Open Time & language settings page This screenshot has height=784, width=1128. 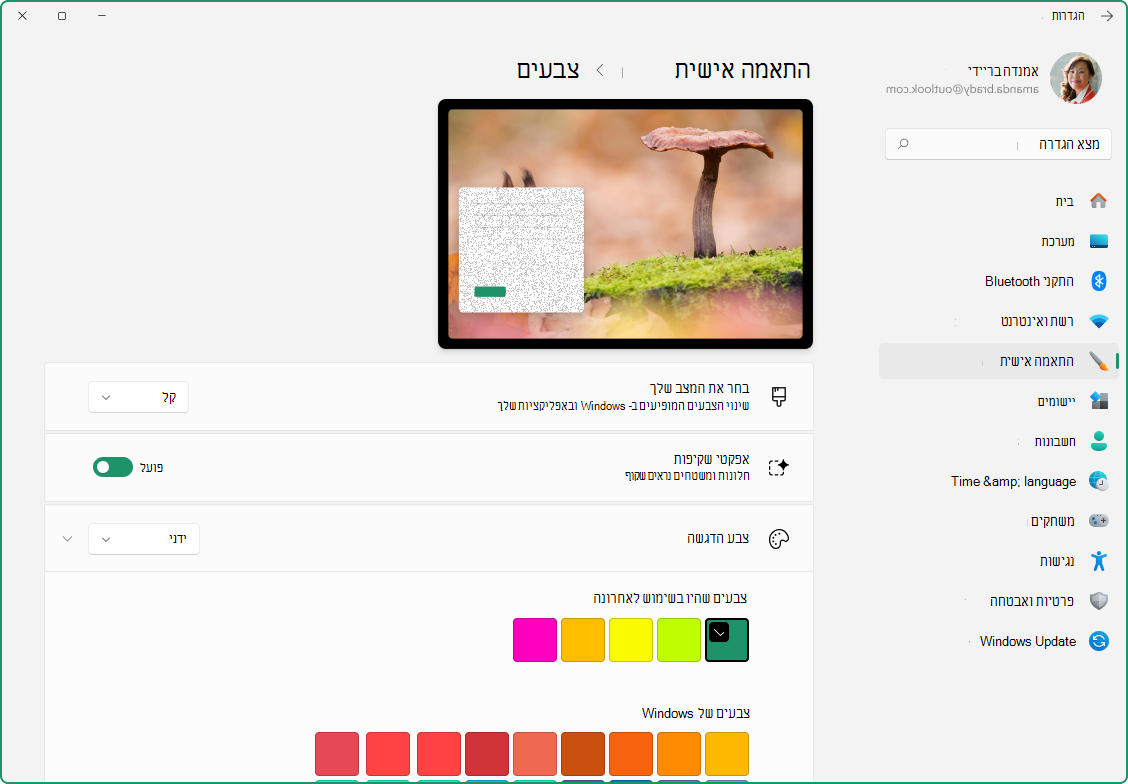pyautogui.click(x=999, y=481)
